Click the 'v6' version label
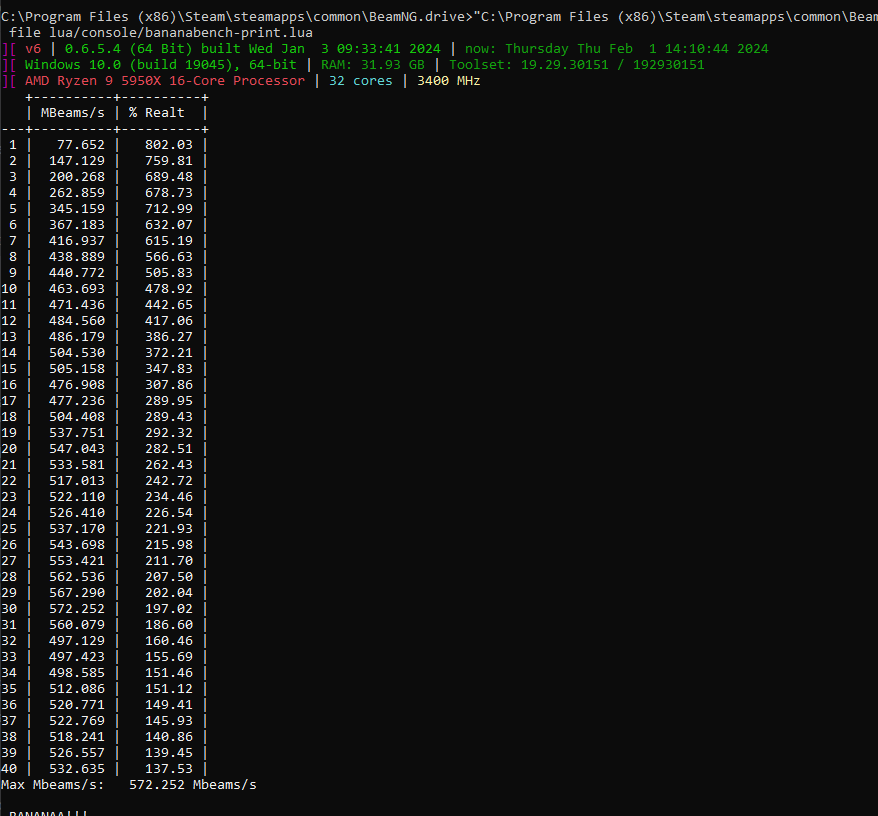 (33, 49)
